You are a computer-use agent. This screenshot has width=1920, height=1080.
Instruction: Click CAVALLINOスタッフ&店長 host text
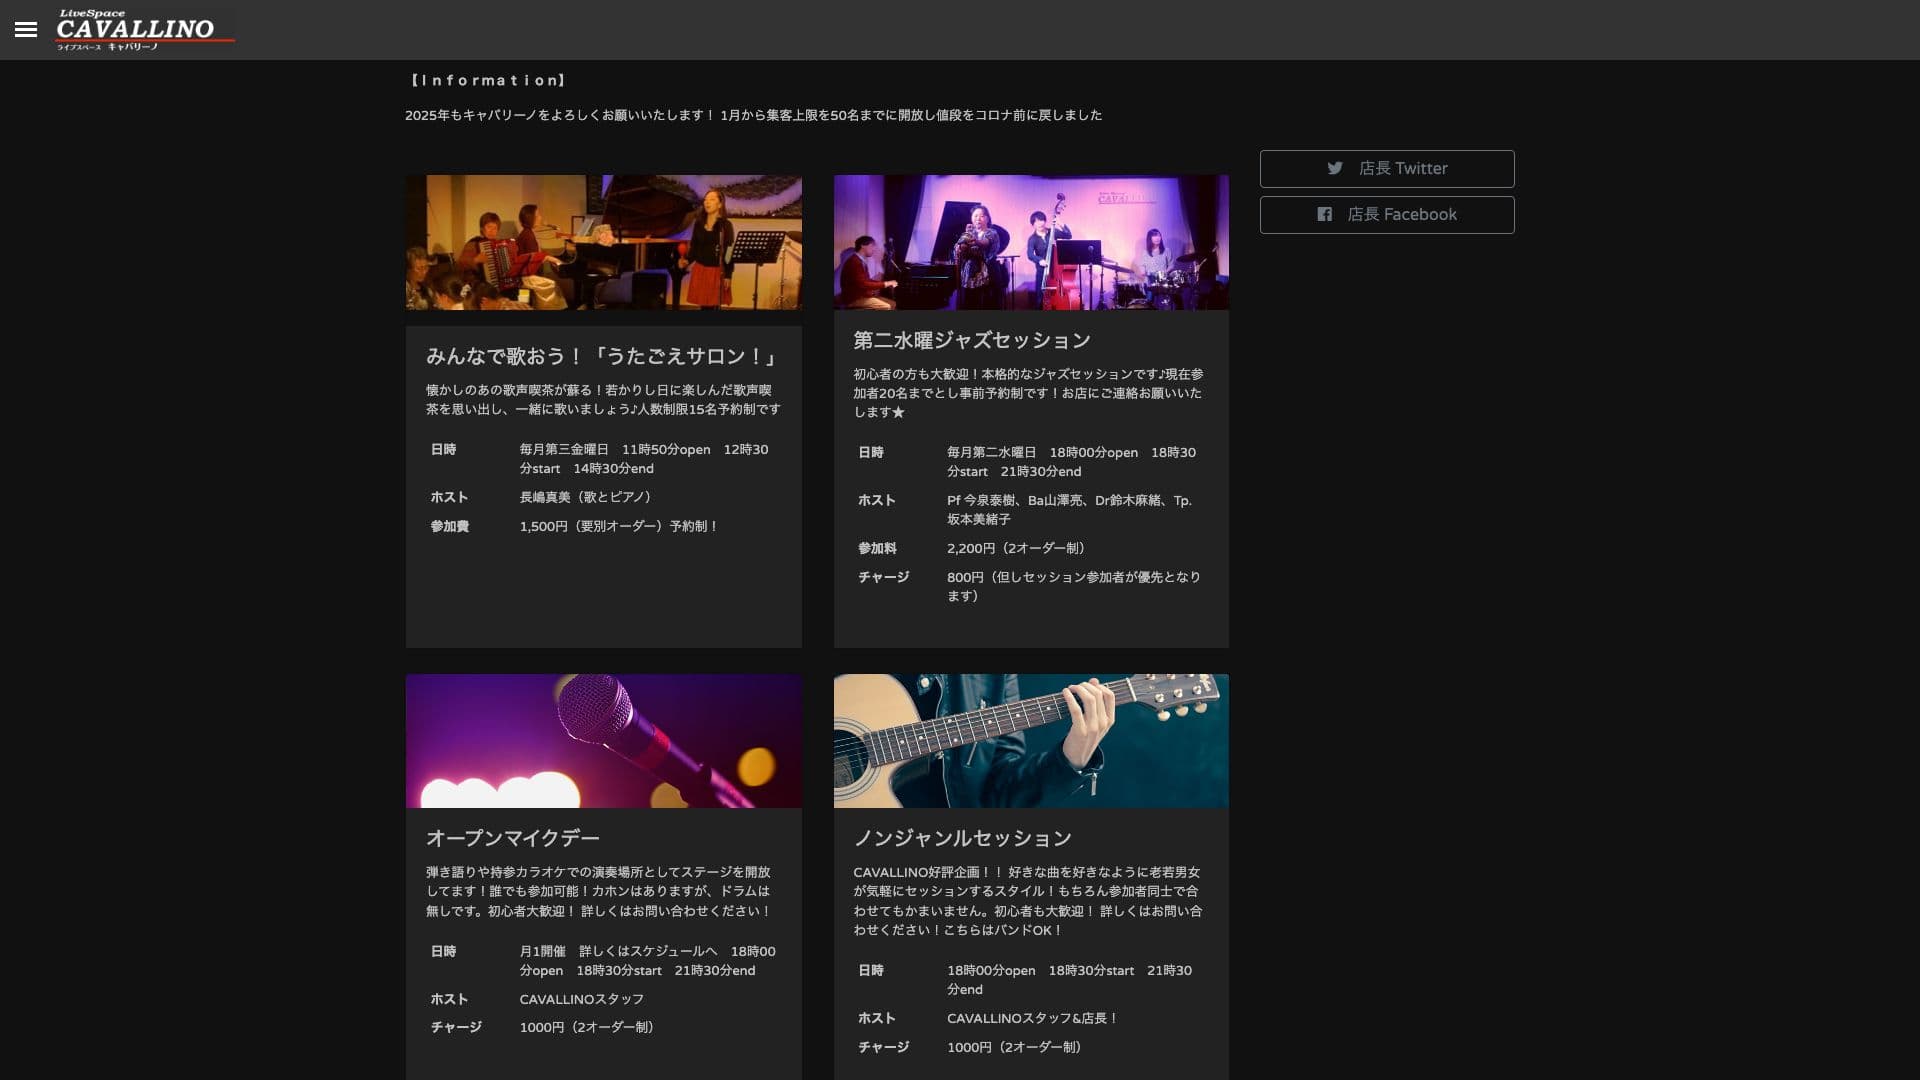point(1031,1018)
